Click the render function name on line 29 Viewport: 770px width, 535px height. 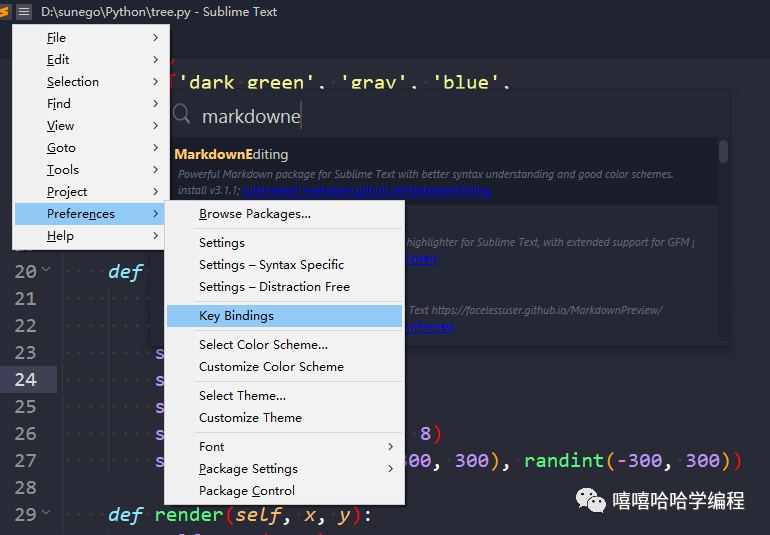click(x=189, y=515)
